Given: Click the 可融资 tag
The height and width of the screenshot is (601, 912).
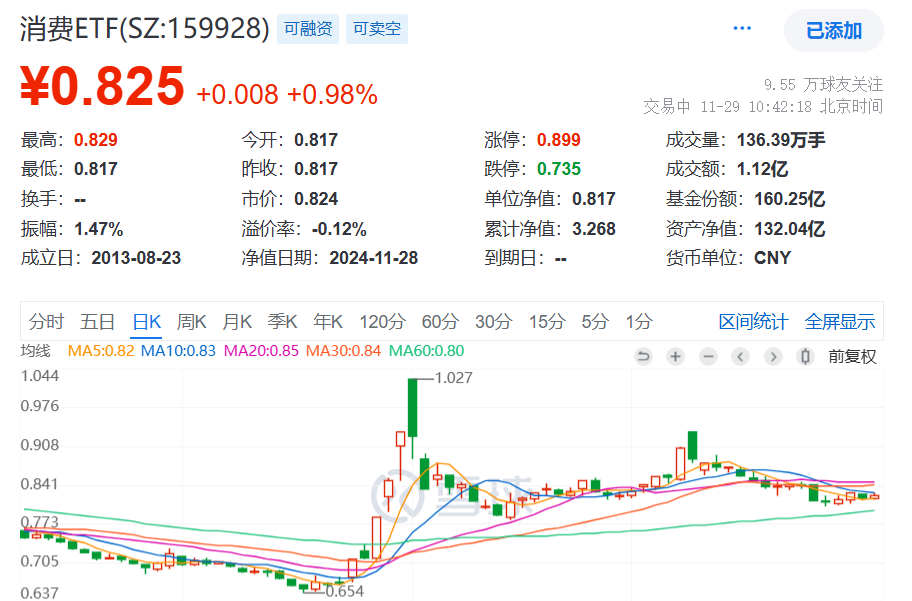Looking at the screenshot, I should click(x=308, y=29).
